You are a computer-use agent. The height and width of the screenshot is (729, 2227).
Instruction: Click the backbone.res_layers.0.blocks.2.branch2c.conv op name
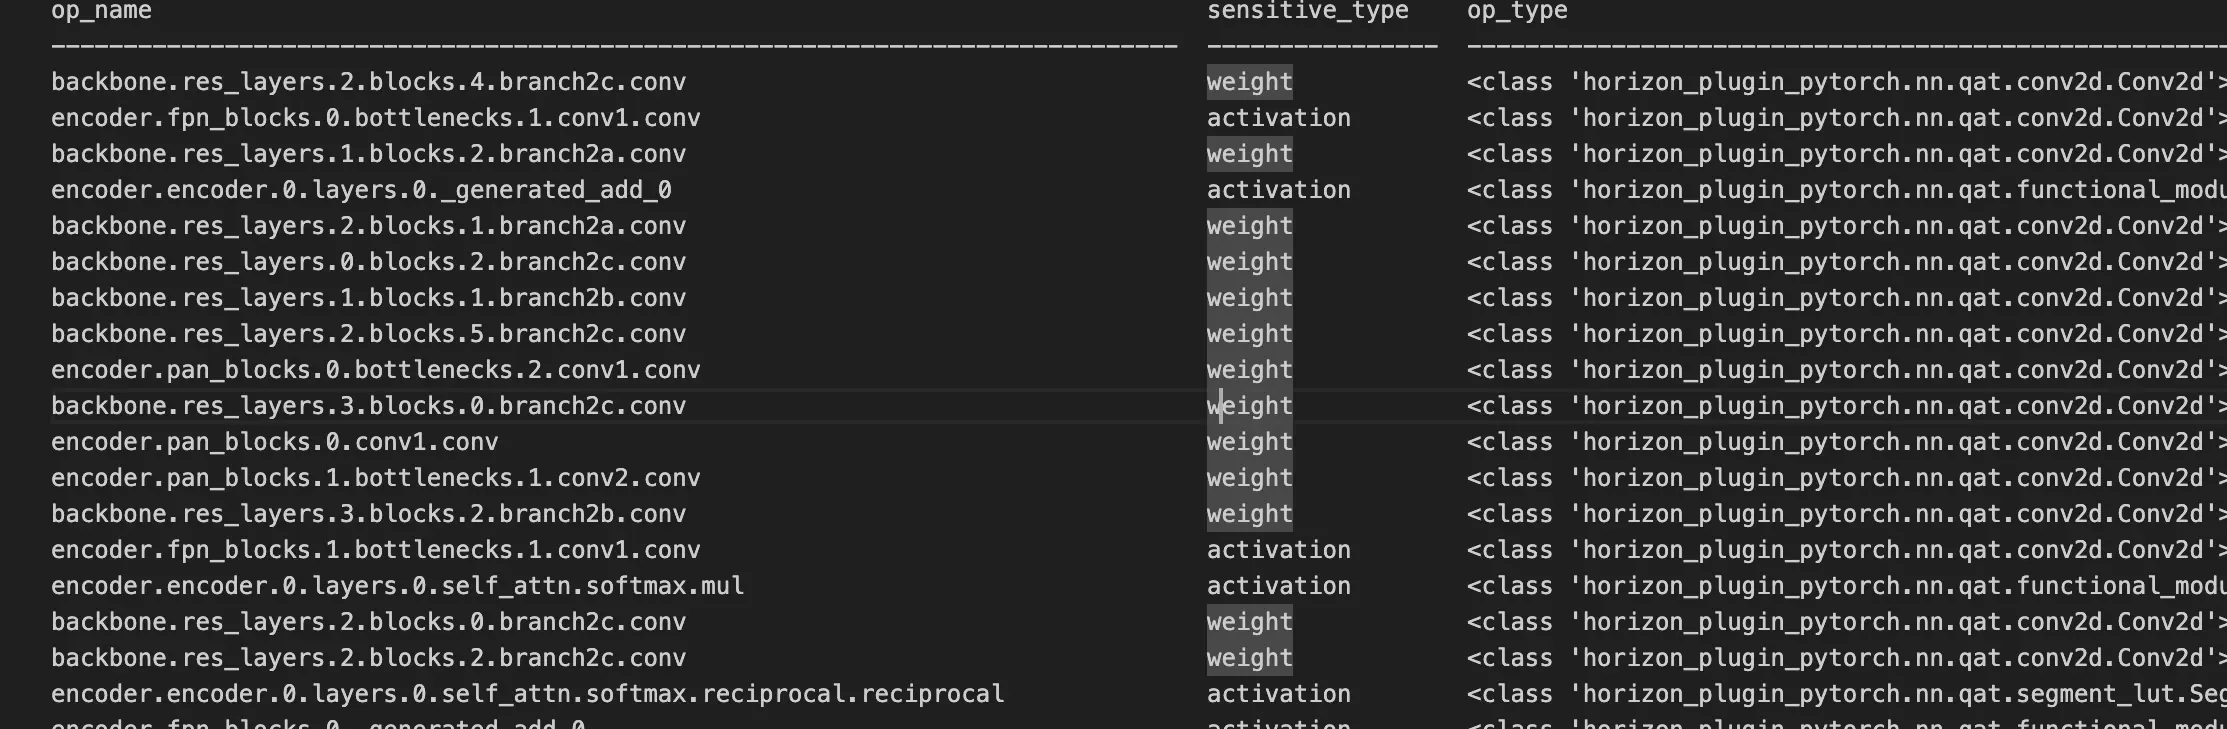[x=368, y=262]
